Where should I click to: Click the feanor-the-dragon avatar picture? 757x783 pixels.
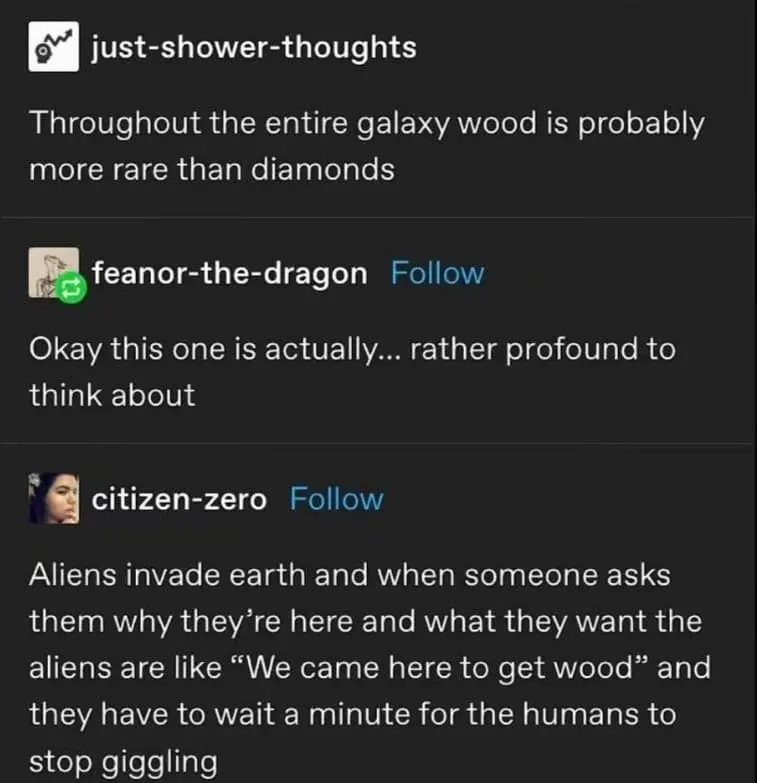click(x=53, y=273)
